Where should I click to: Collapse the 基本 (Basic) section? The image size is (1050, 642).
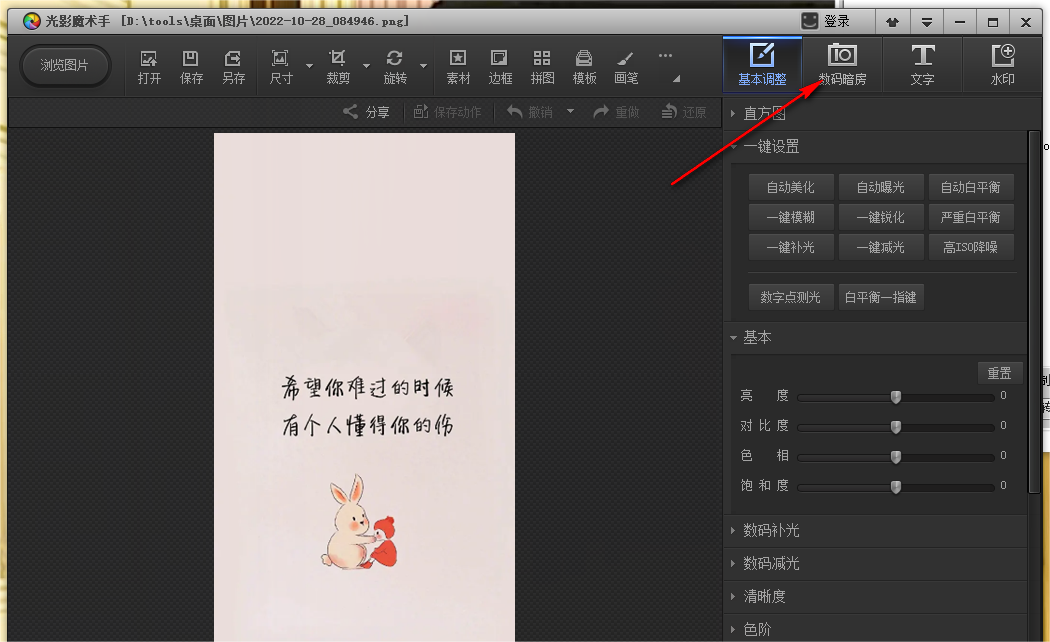click(757, 338)
